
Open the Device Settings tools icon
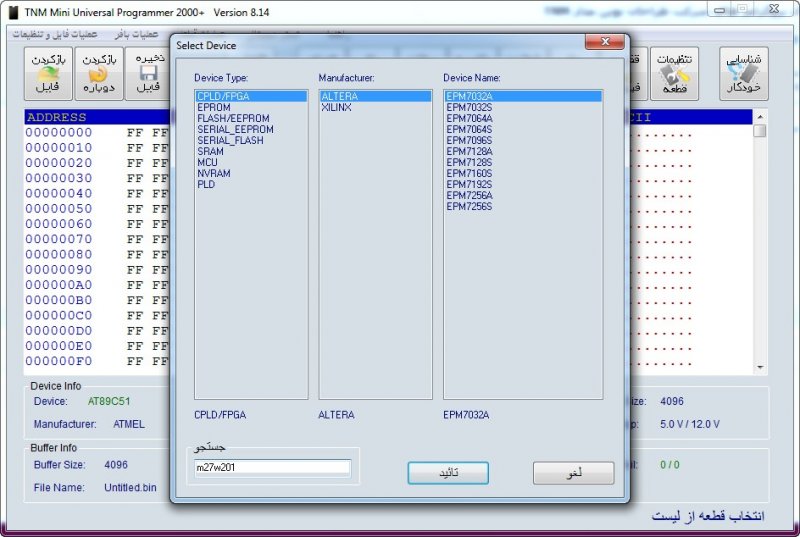click(x=674, y=73)
